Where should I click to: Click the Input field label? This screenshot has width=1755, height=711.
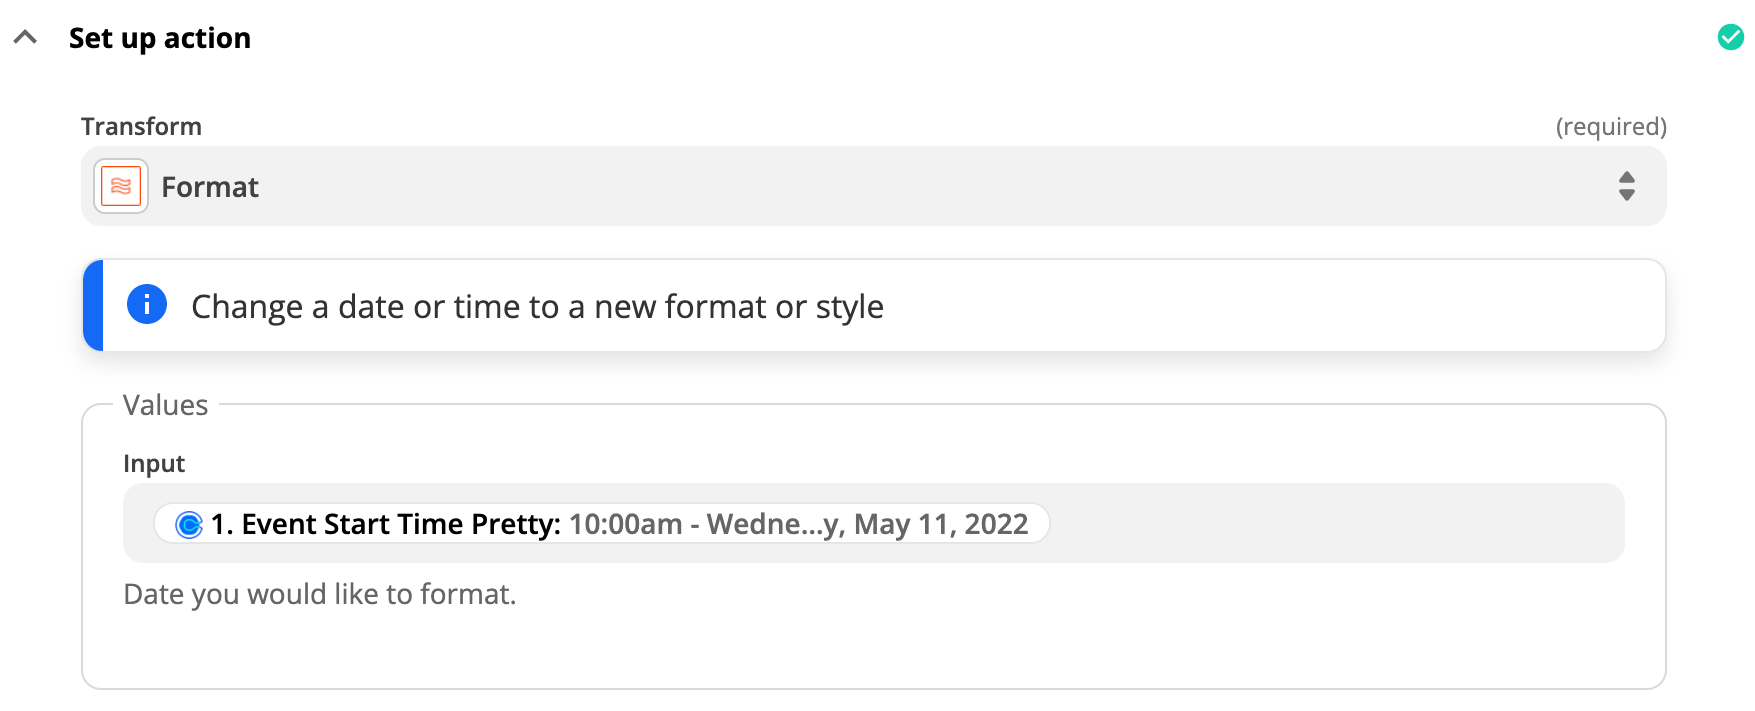pos(154,463)
